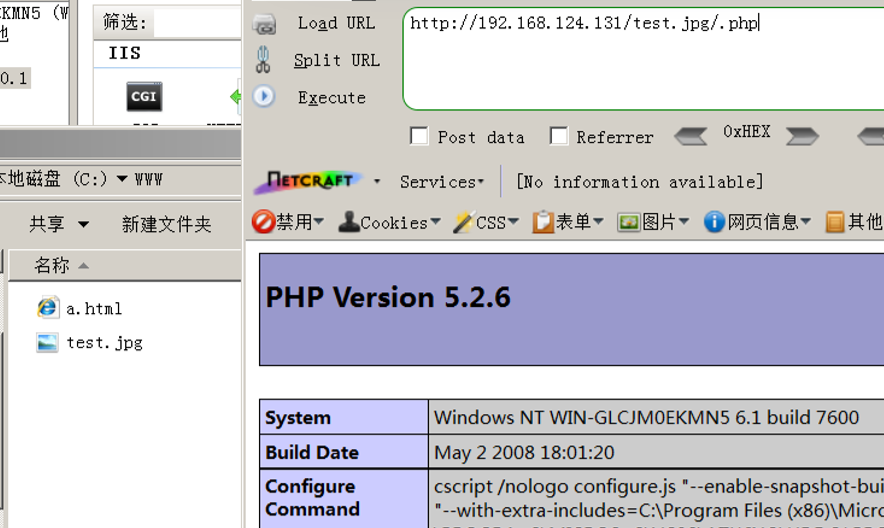884x528 pixels.
Task: Enable the Referrer checkbox
Action: point(558,136)
